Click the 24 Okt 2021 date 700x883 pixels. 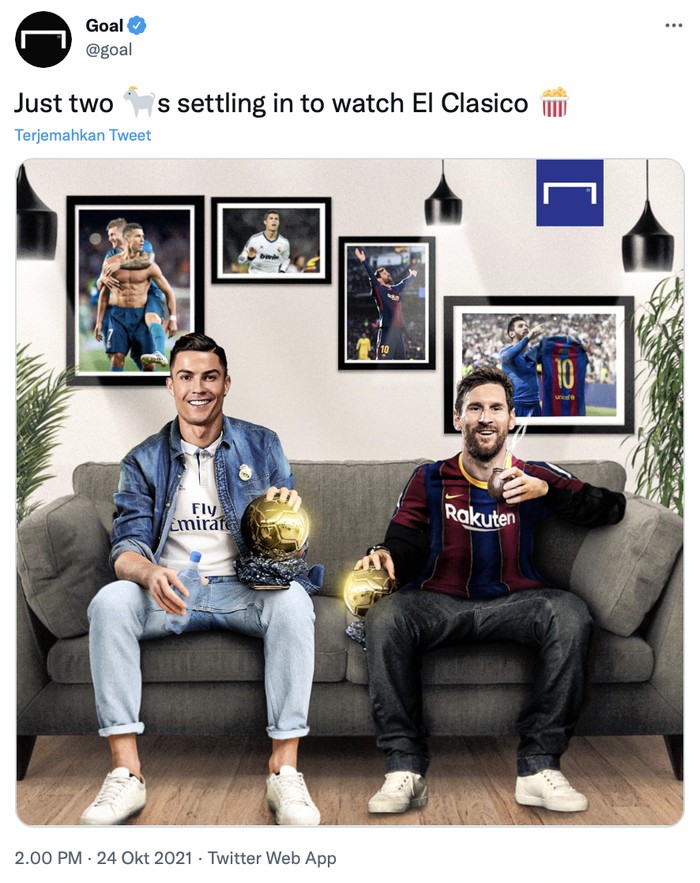(x=145, y=858)
